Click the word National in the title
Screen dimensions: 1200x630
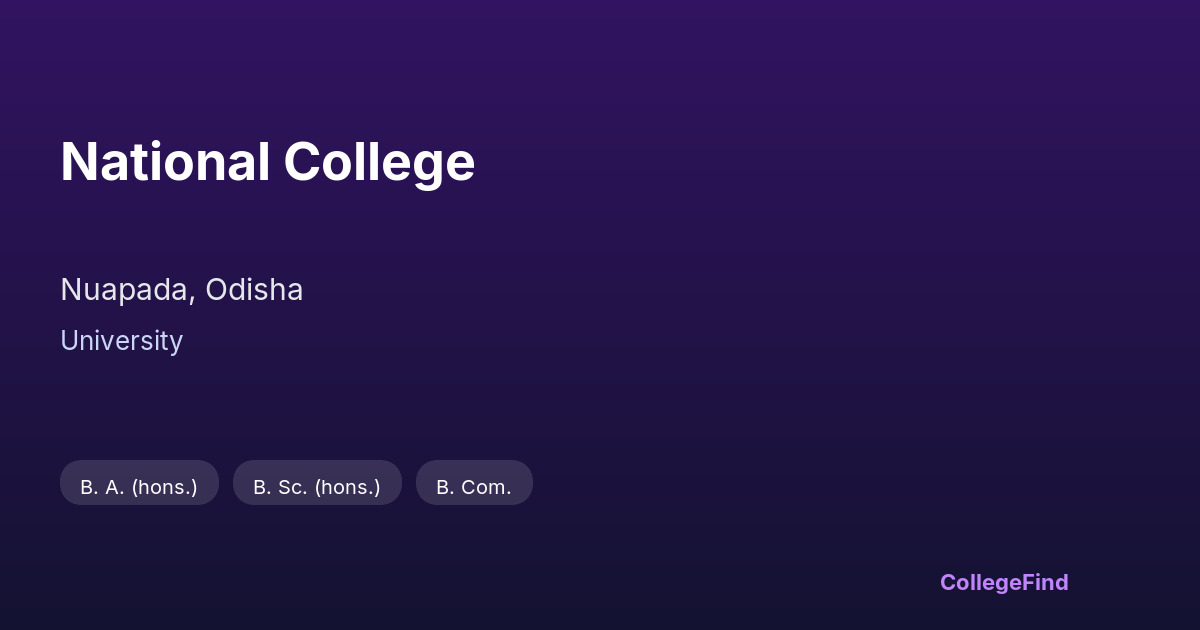pyautogui.click(x=165, y=162)
